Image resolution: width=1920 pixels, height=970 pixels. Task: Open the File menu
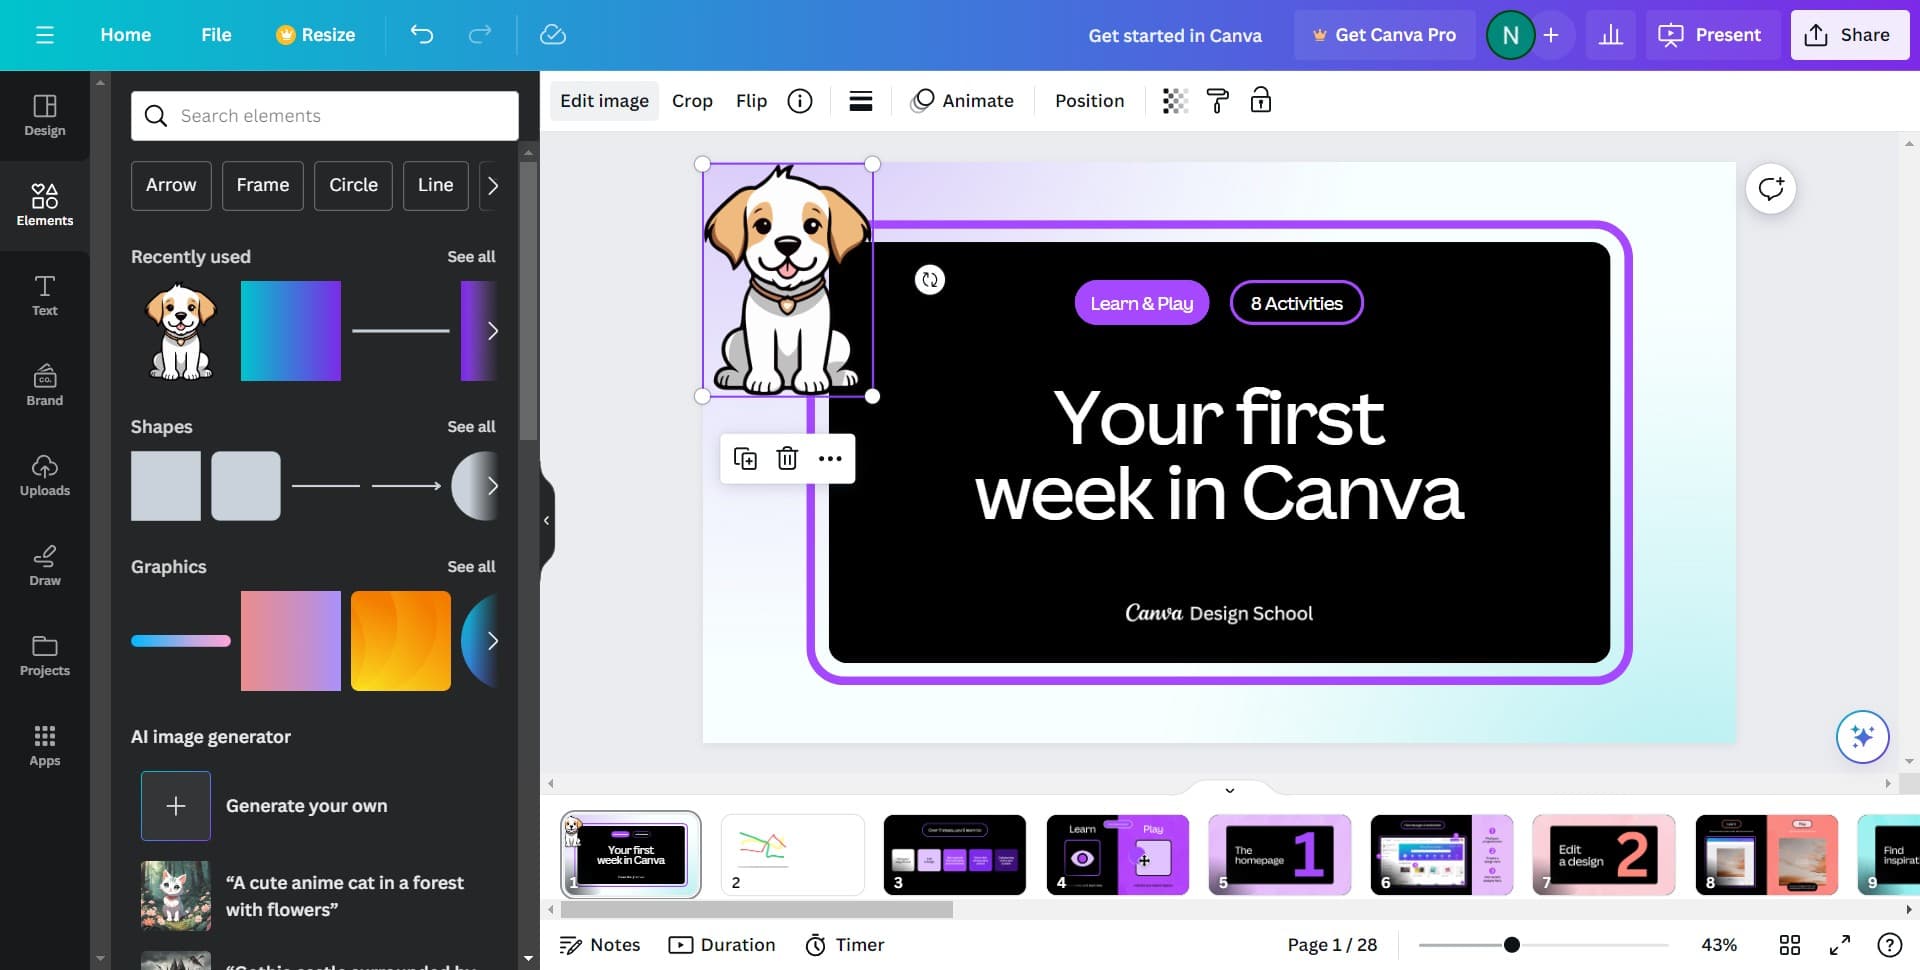tap(216, 35)
